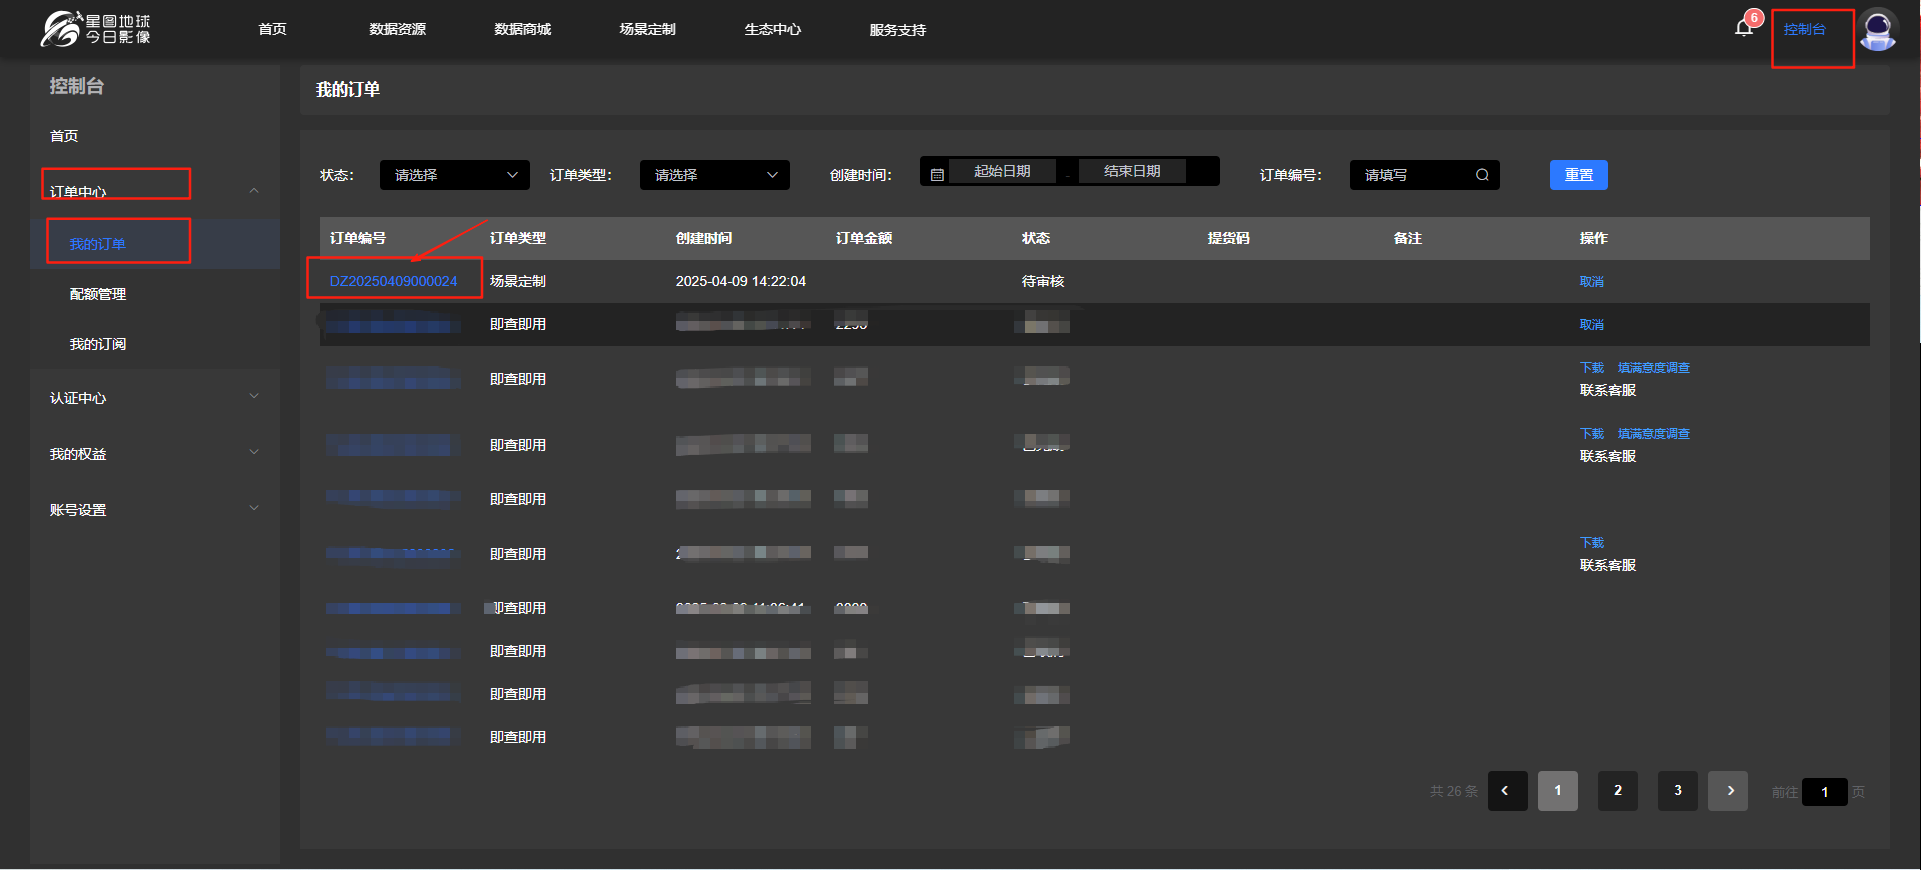Click the start date input field
This screenshot has width=1921, height=870.
pos(1002,172)
